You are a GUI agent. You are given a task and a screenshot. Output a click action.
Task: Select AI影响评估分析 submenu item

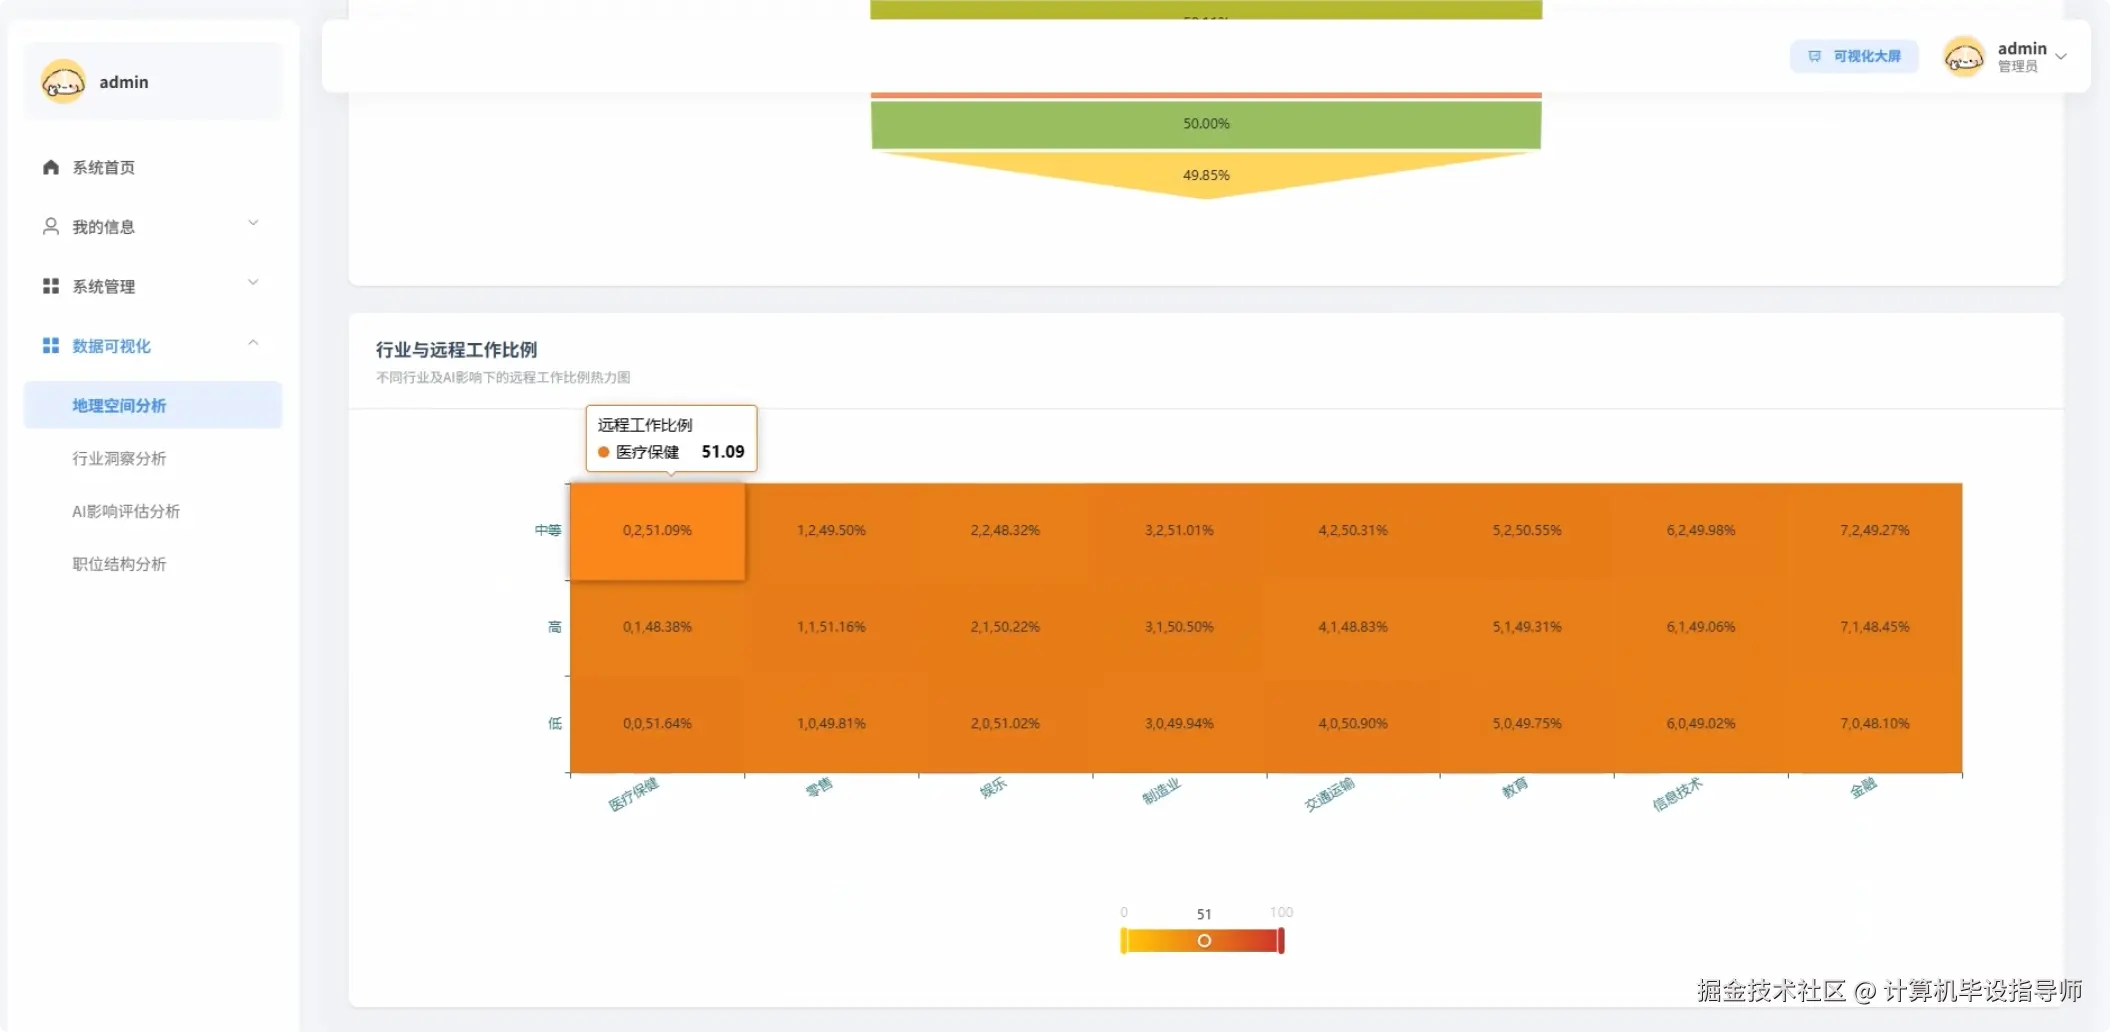pyautogui.click(x=153, y=511)
